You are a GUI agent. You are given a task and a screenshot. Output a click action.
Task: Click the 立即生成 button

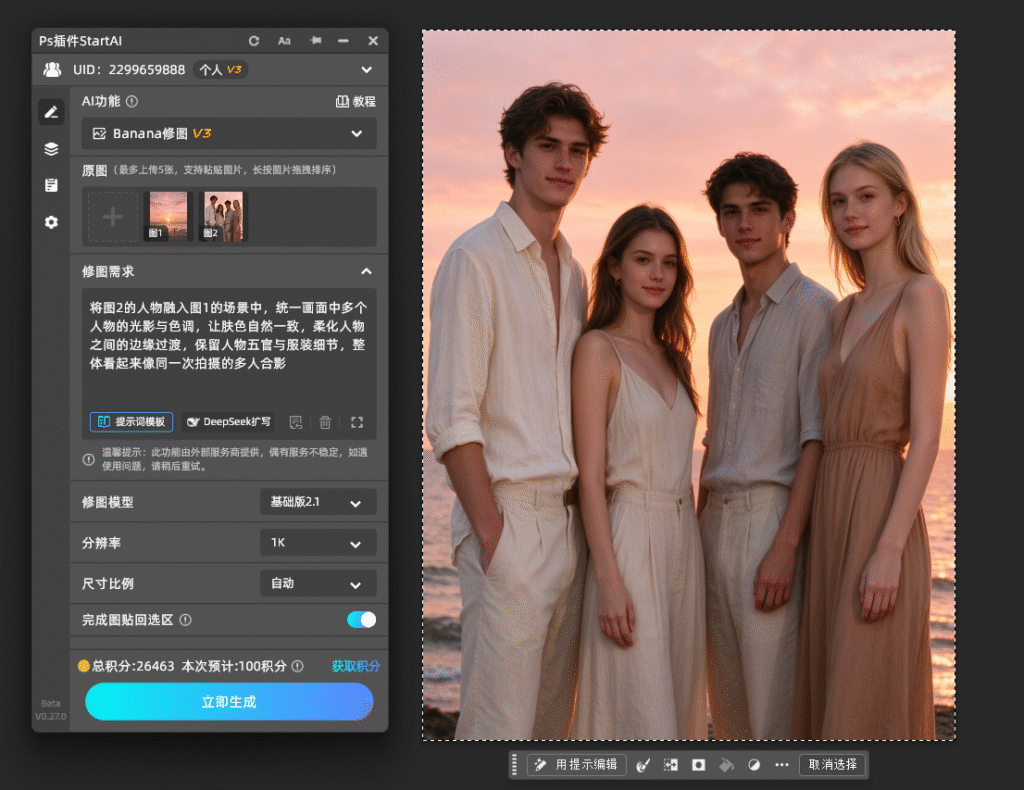[229, 702]
